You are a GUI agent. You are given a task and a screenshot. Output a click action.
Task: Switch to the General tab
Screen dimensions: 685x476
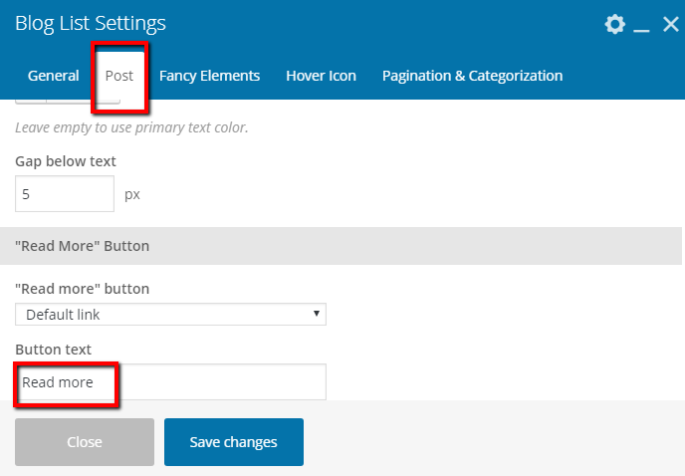[54, 76]
